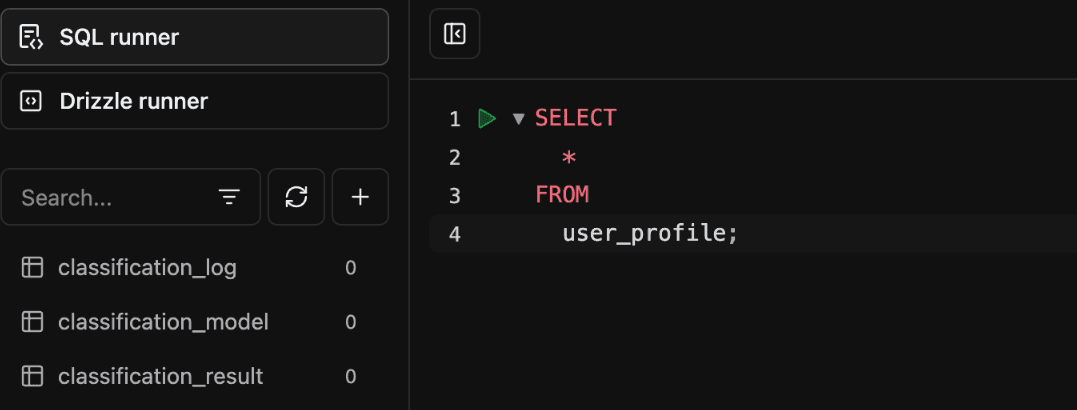Open the classification_model table
1077x410 pixels.
pyautogui.click(x=189, y=321)
